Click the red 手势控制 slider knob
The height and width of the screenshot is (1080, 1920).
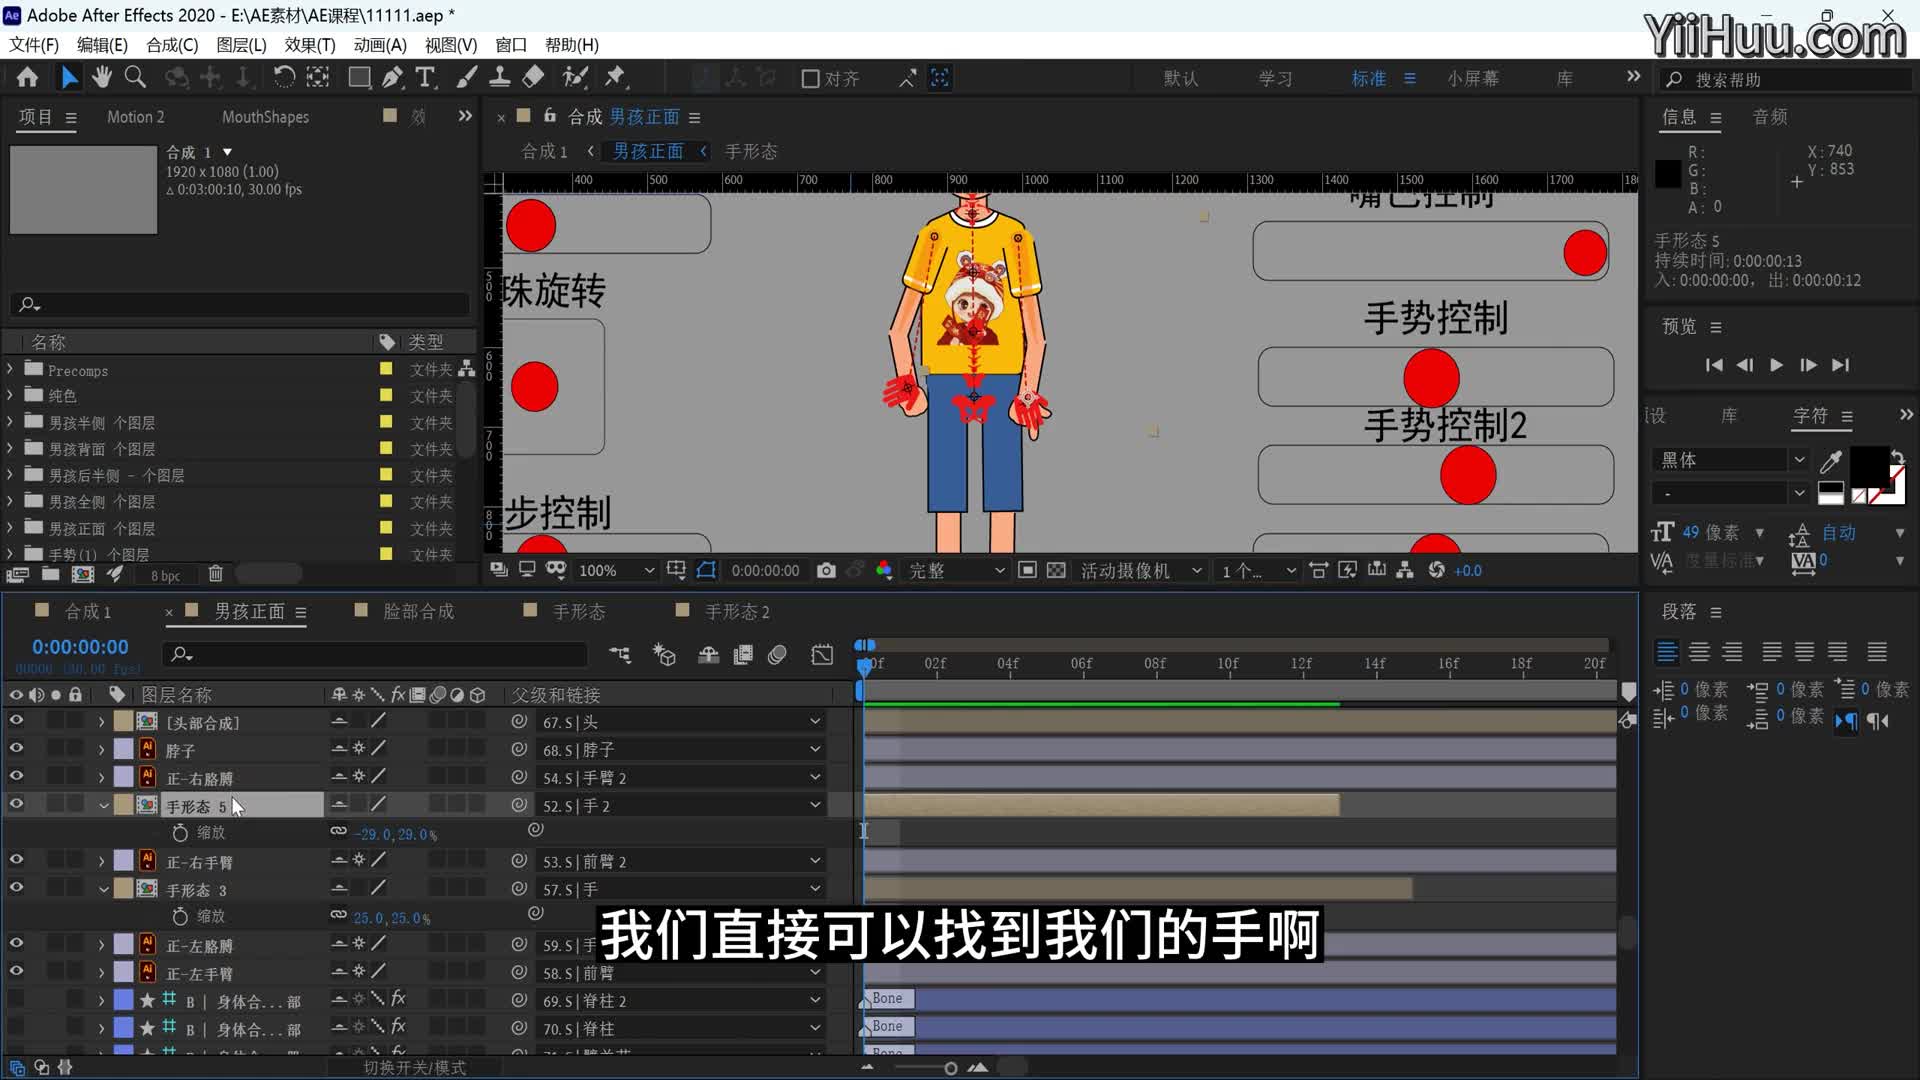coord(1431,378)
